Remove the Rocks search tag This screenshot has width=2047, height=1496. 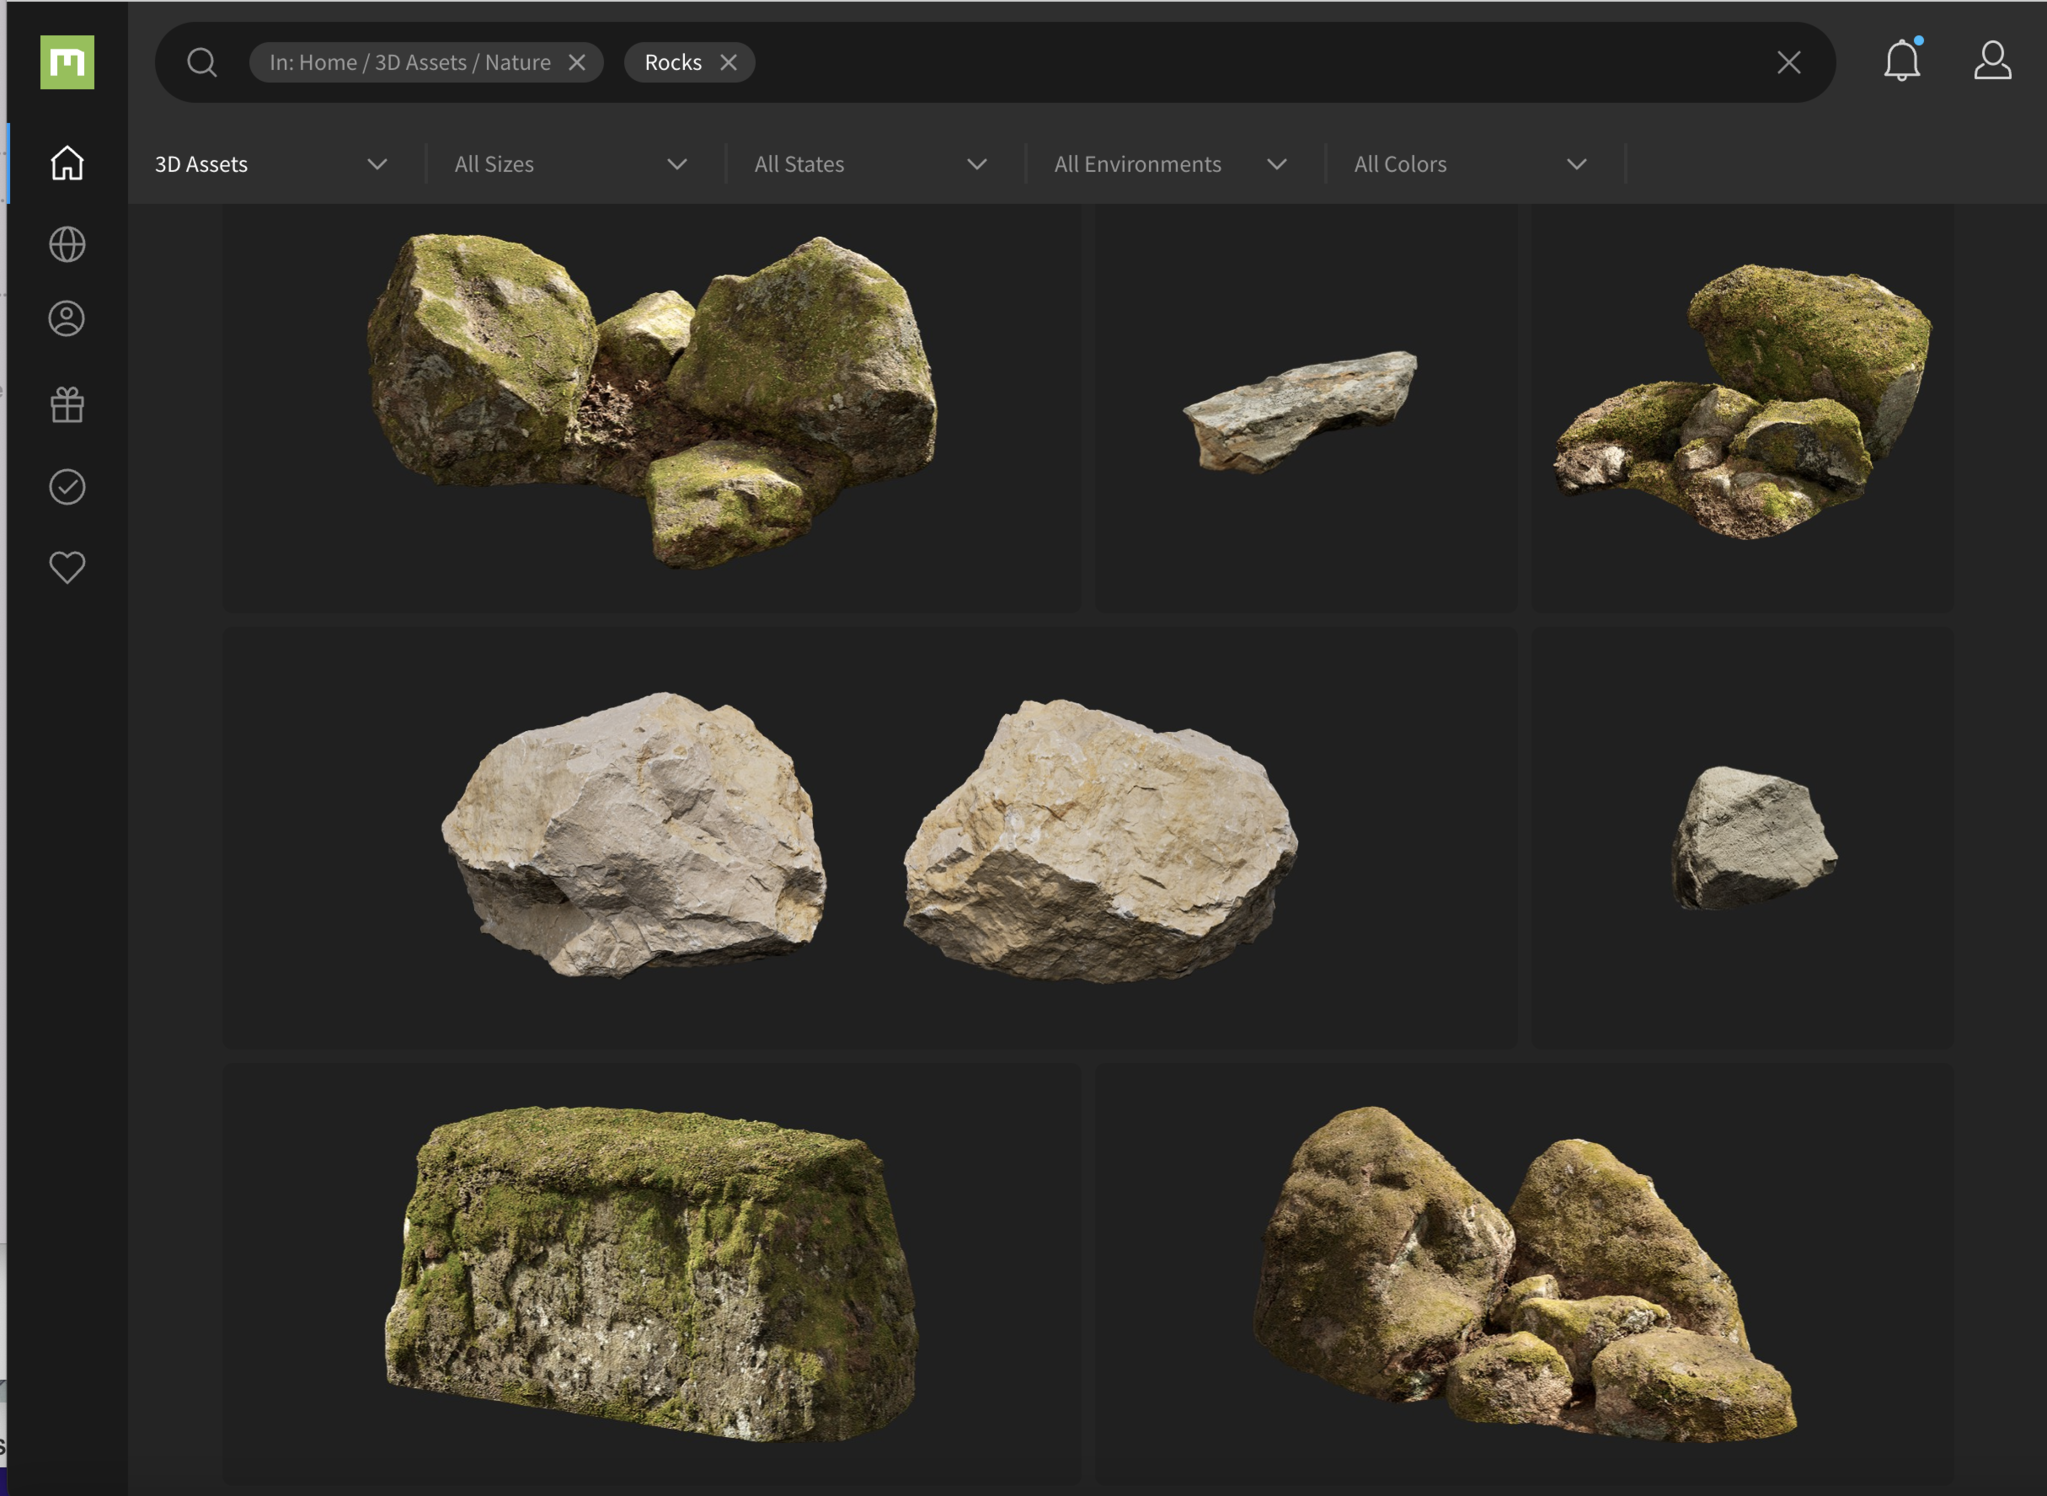(x=729, y=62)
